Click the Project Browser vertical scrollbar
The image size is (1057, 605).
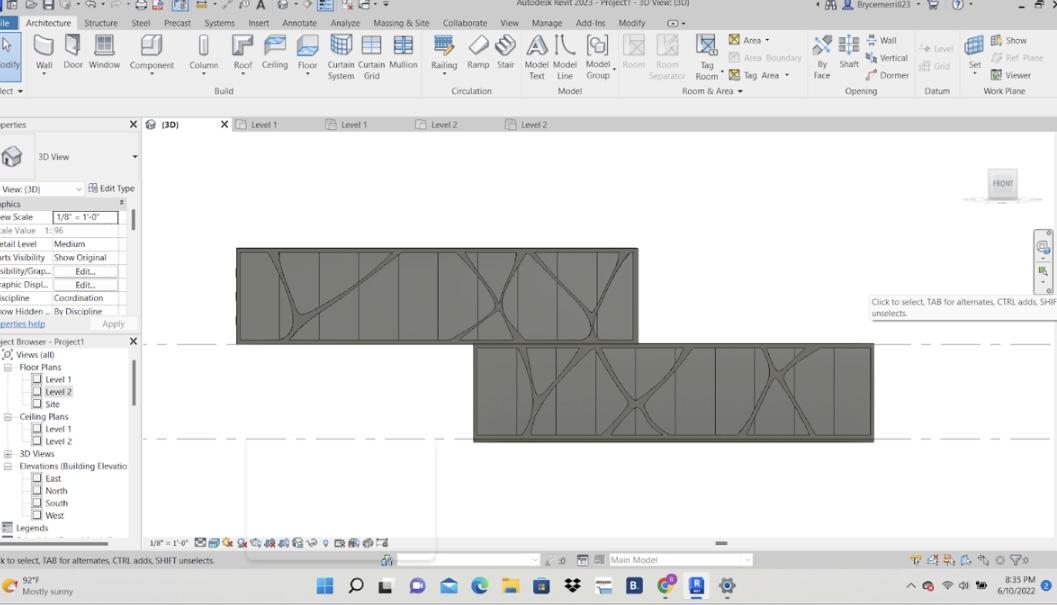click(x=134, y=382)
